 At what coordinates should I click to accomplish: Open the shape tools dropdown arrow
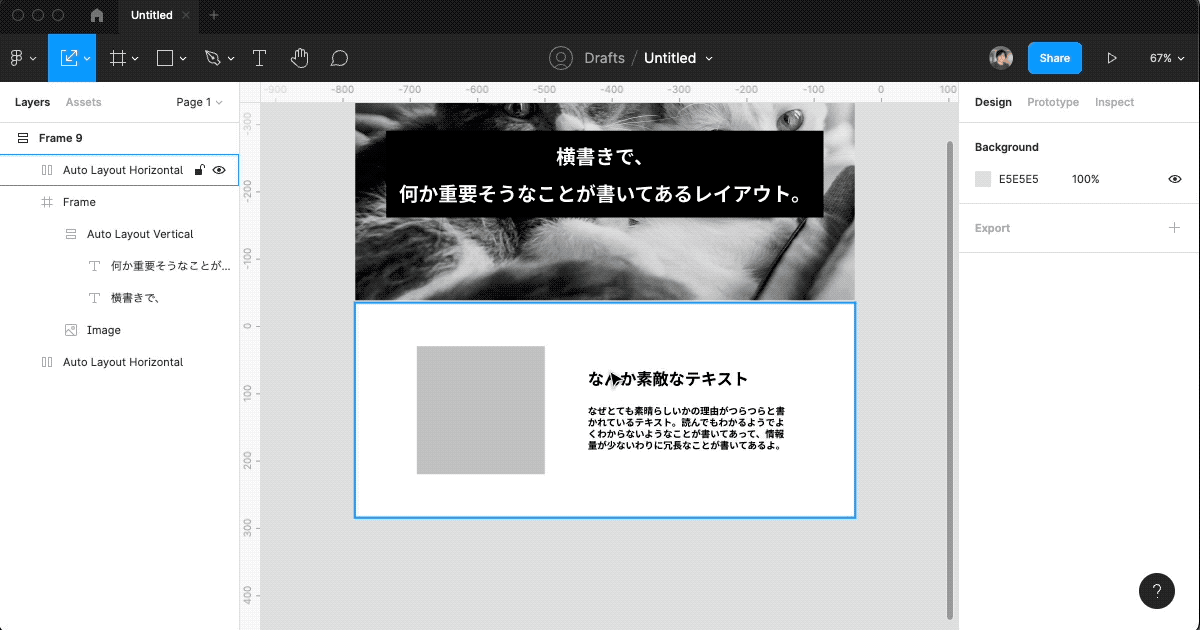coord(183,58)
